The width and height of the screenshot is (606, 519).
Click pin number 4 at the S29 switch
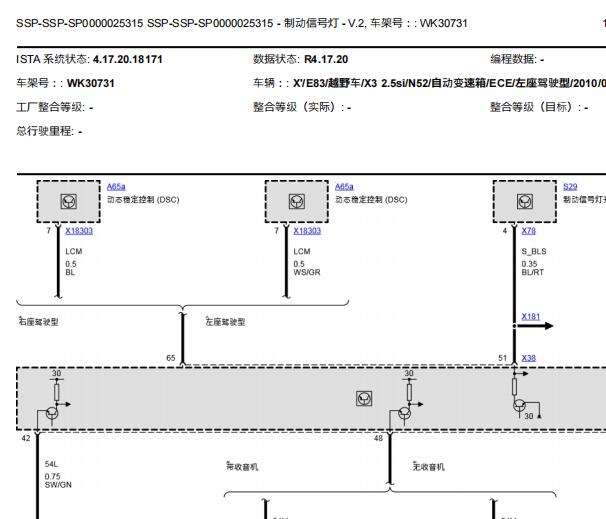[x=505, y=231]
